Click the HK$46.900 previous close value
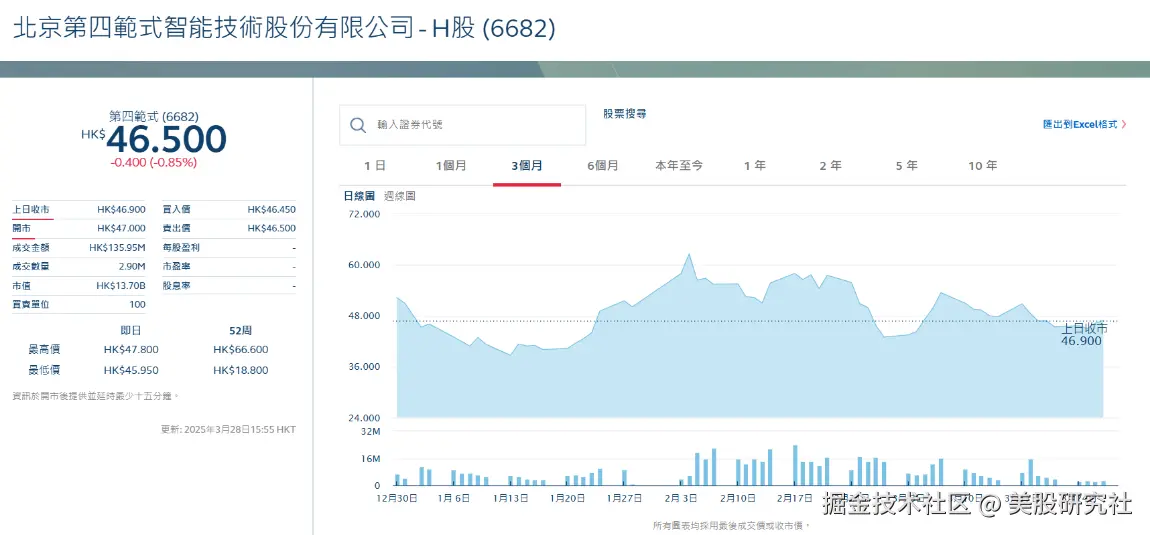Screen dimensions: 1150x535 pos(121,209)
